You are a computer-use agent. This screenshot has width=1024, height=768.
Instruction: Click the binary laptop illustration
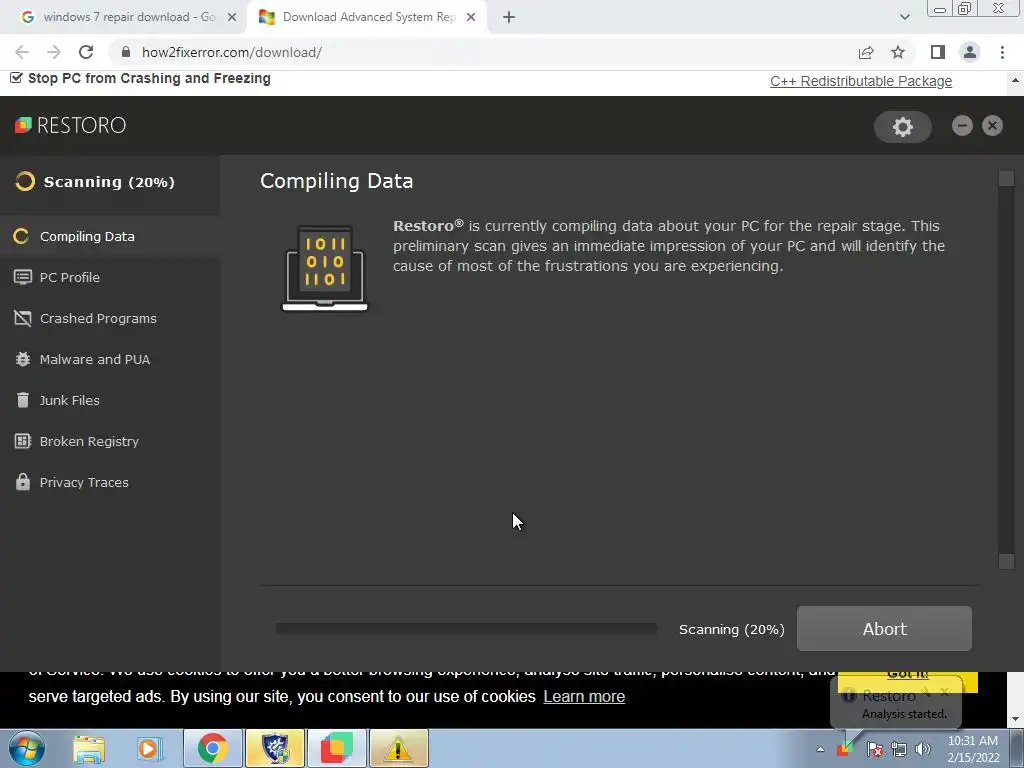(325, 268)
